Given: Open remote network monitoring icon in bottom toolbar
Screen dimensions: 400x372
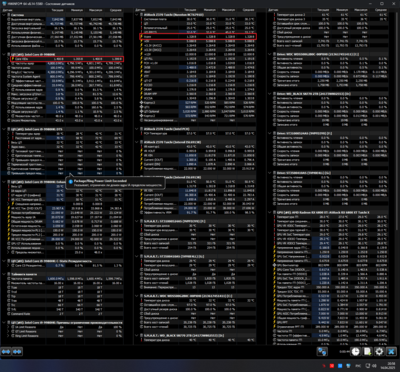Looking at the screenshot, I should click(x=322, y=351).
